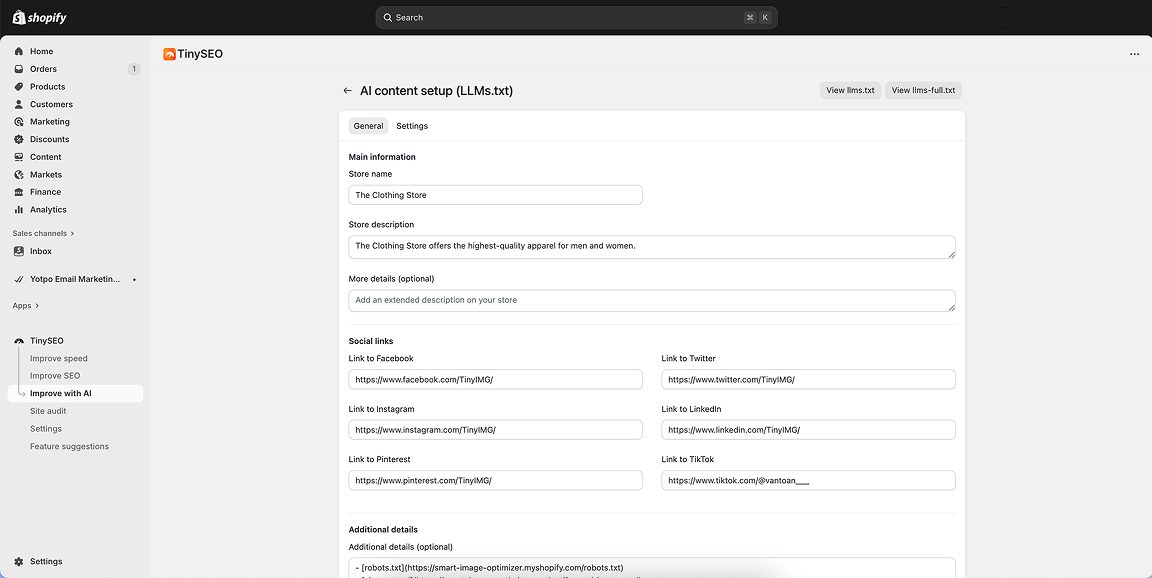Expand the Apps section
The image size is (1152, 578).
tap(26, 306)
